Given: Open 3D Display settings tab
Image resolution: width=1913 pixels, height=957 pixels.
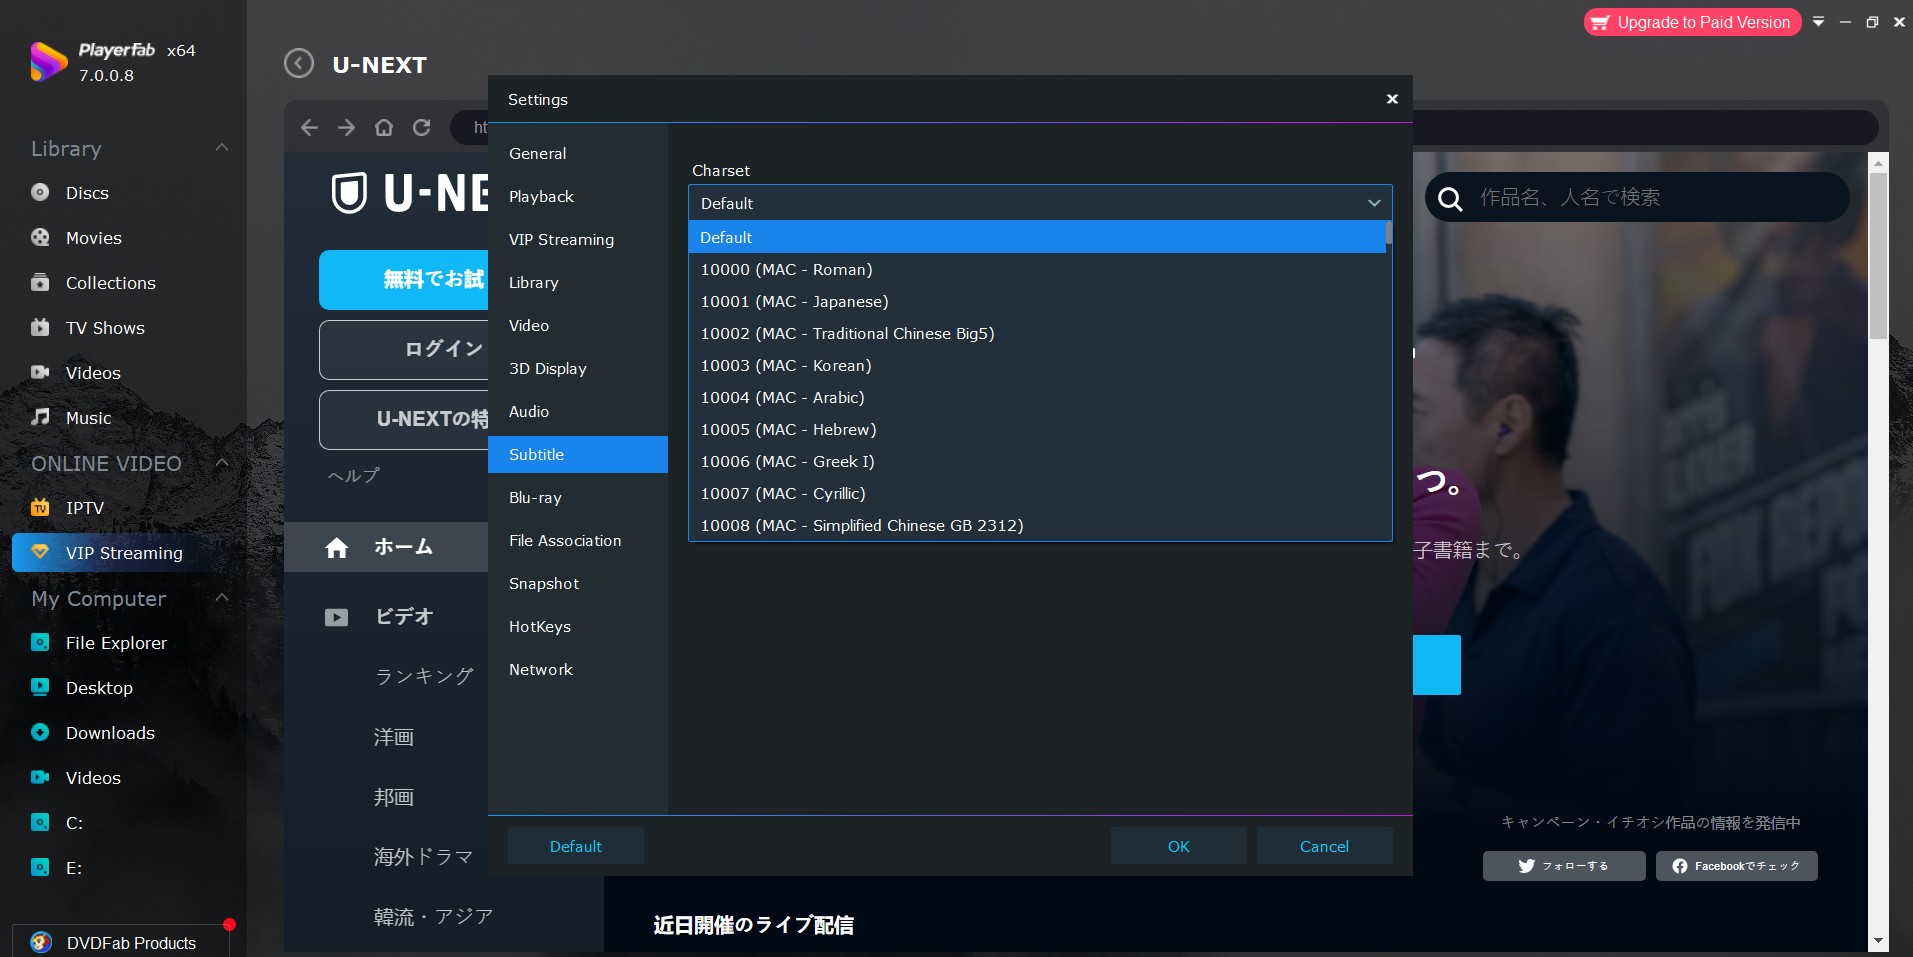Looking at the screenshot, I should point(578,368).
